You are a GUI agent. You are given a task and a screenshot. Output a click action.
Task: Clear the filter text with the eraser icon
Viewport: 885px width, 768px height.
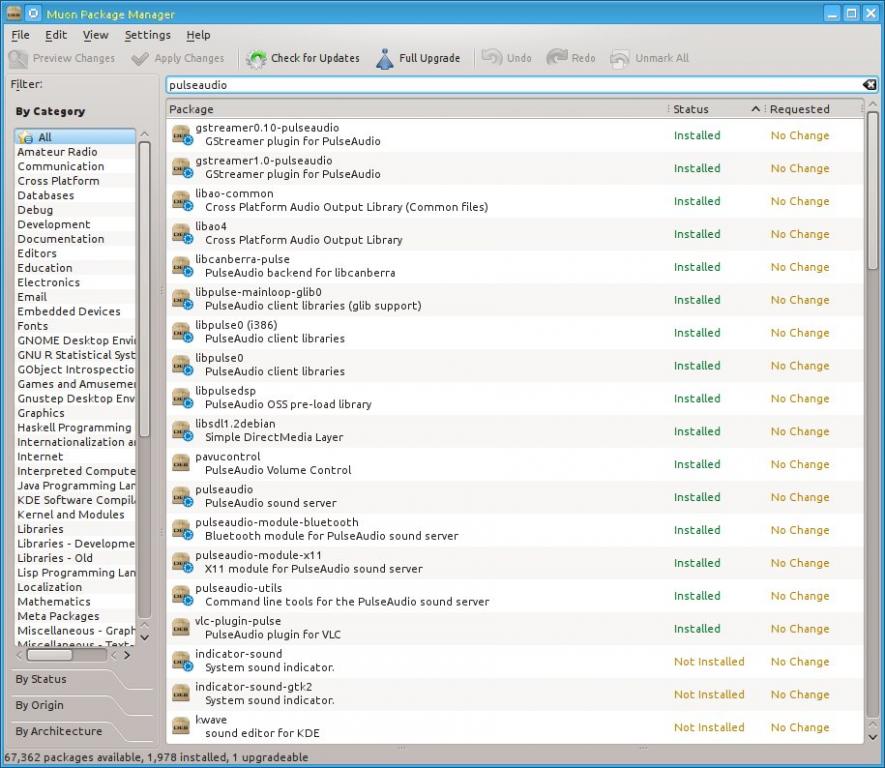(x=869, y=85)
